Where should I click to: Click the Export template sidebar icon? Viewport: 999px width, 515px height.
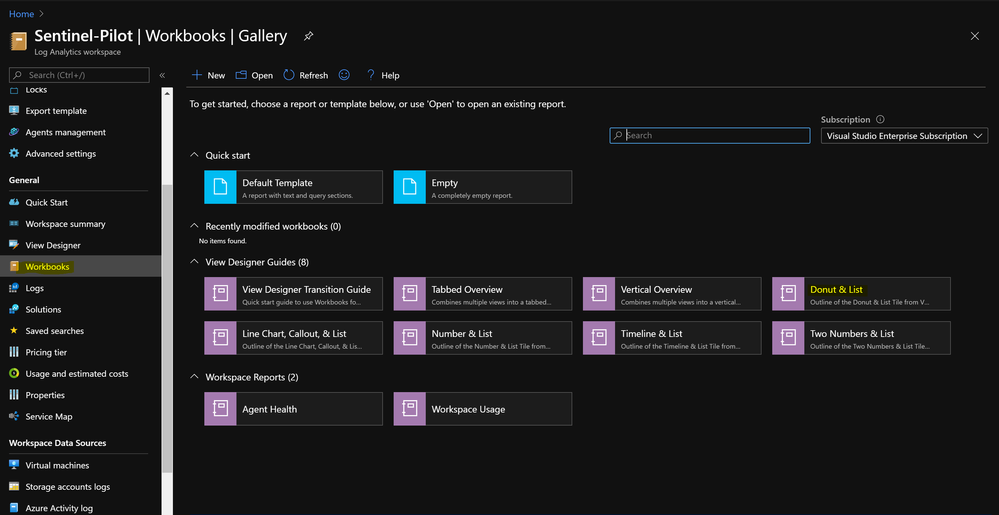click(x=14, y=111)
